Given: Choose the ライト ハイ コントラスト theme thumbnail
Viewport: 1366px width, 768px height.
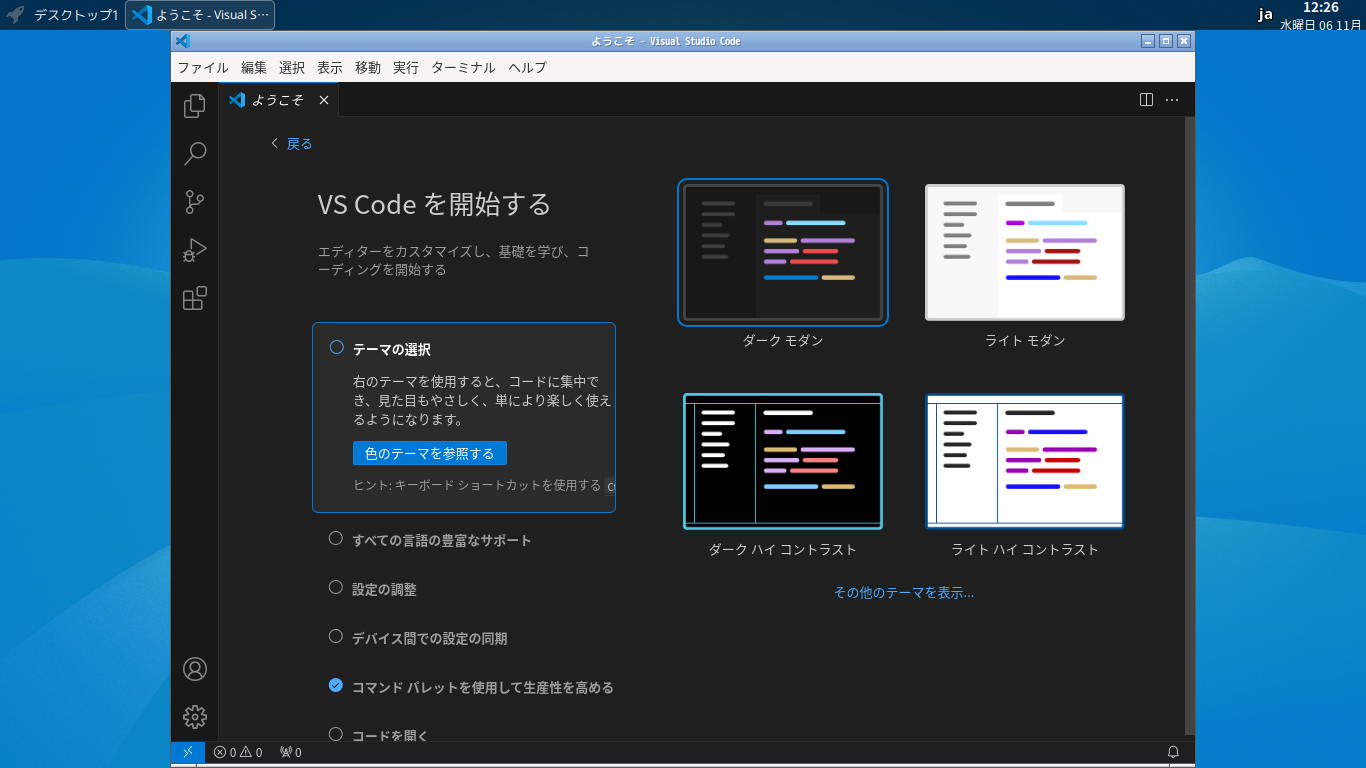Looking at the screenshot, I should coord(1025,461).
